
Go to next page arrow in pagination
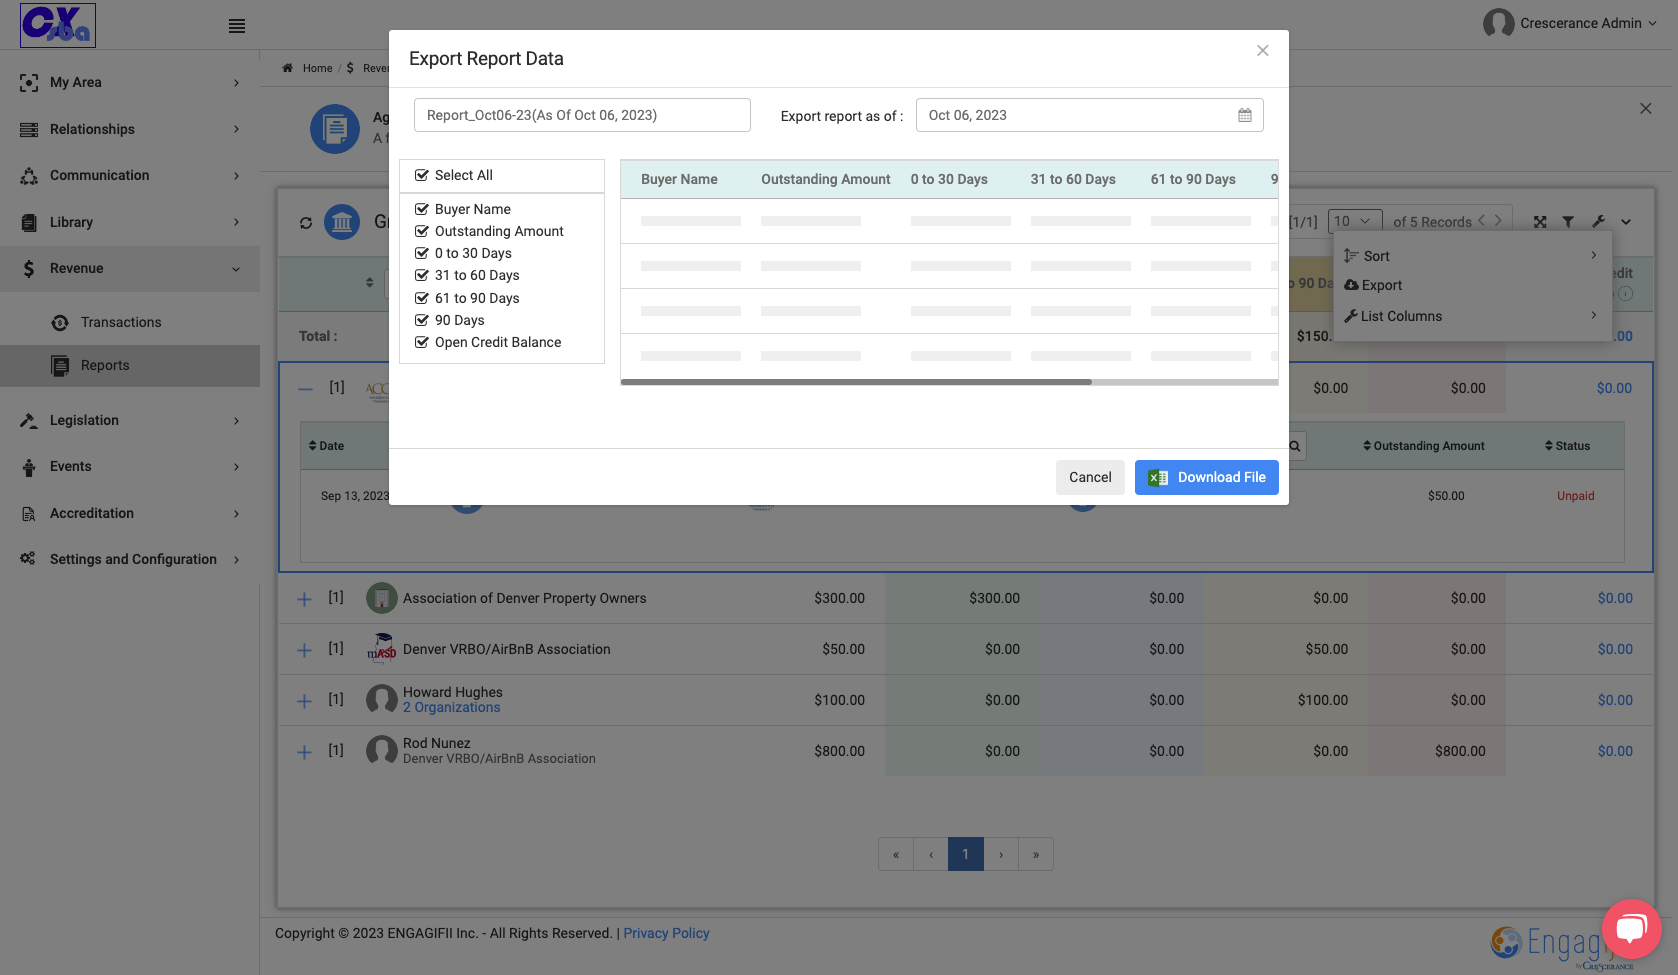[1001, 854]
